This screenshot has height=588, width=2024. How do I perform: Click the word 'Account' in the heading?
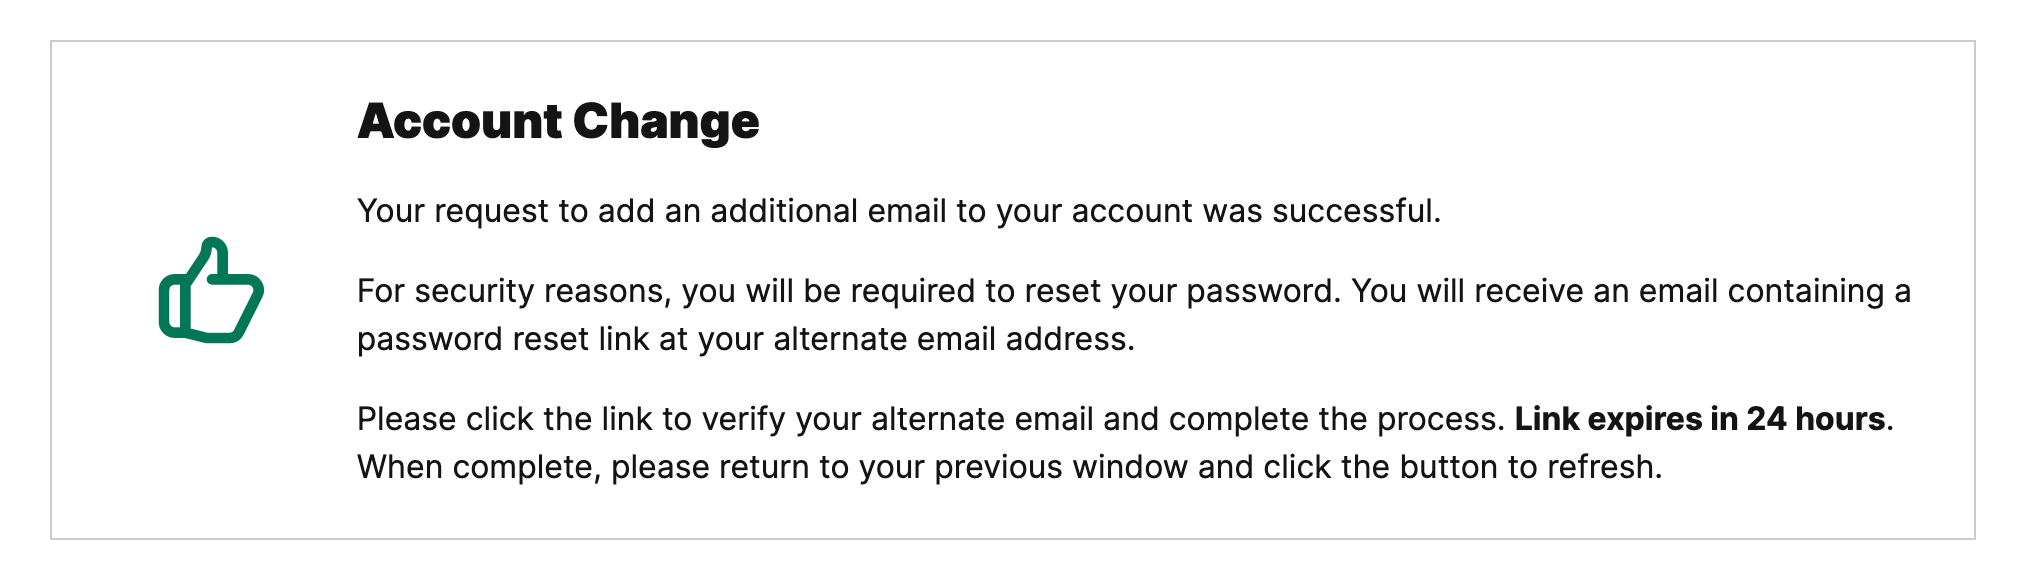click(460, 121)
